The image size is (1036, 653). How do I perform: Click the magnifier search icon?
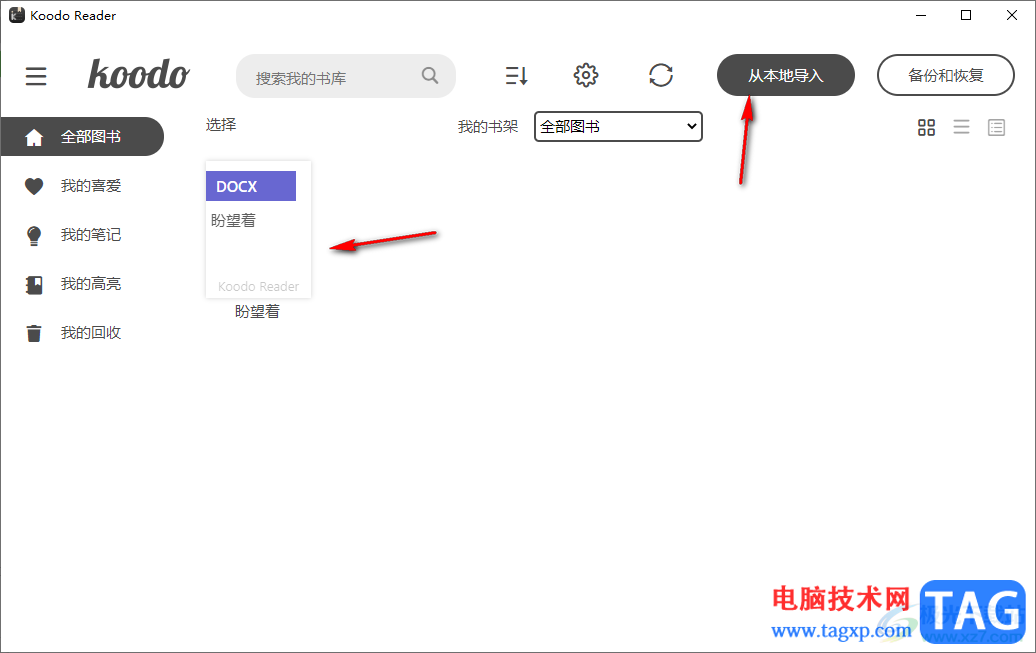[x=429, y=75]
